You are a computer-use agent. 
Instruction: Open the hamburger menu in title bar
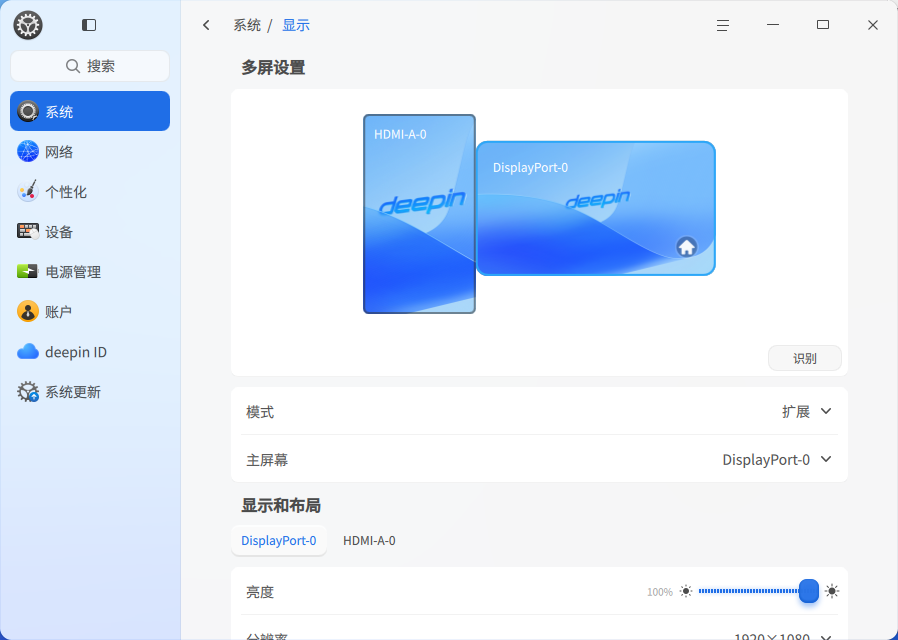723,25
